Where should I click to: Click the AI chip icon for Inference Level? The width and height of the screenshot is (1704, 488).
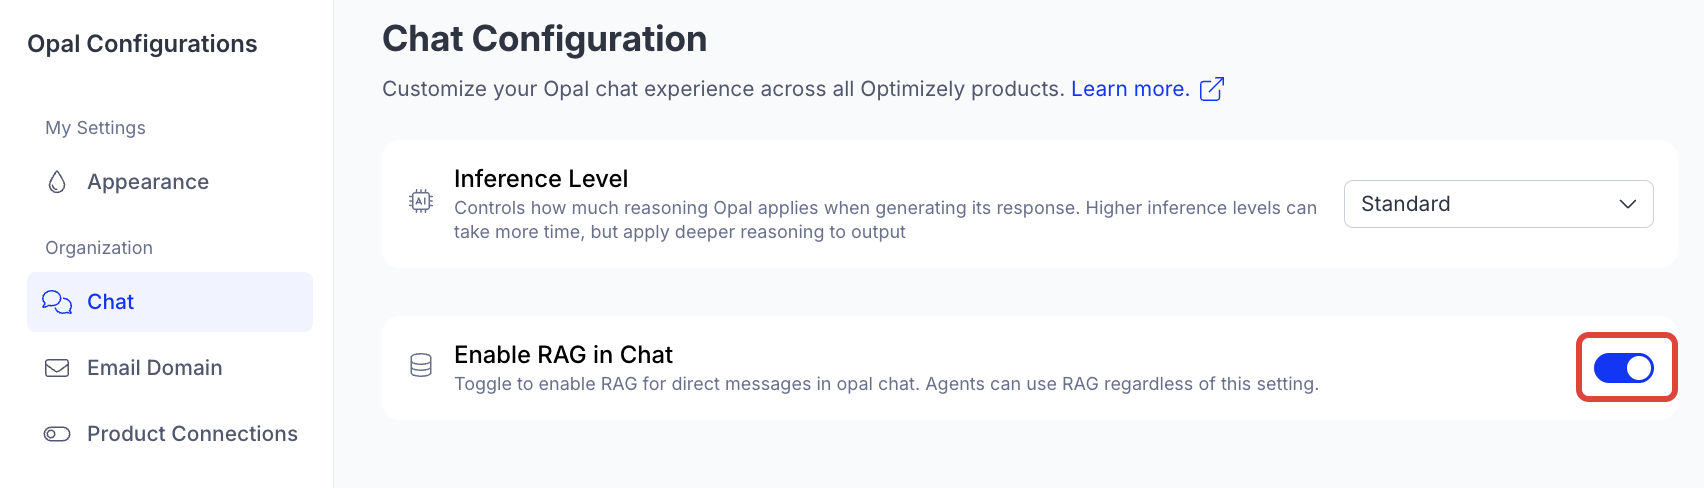click(421, 202)
